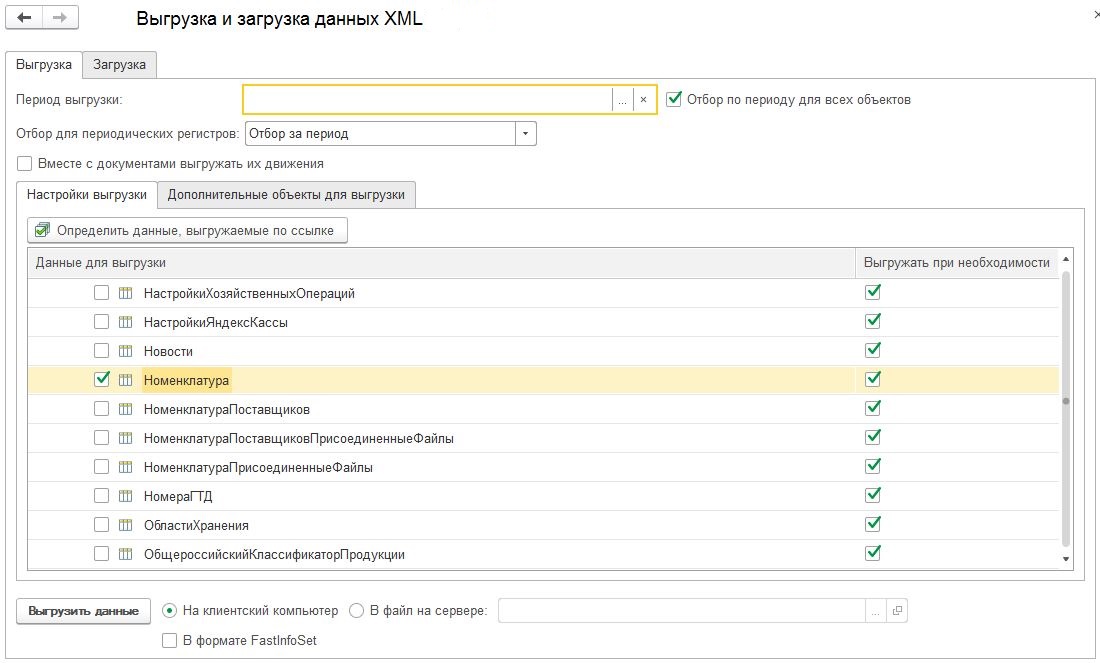Select the В файл на сервере radio button

[355, 610]
